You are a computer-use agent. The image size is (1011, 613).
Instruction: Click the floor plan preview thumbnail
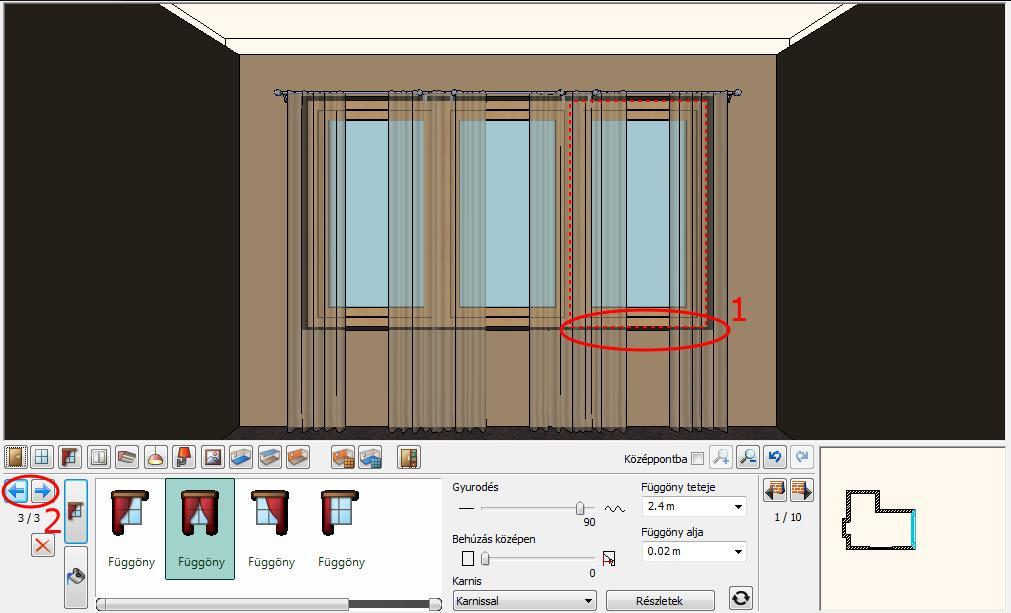[x=880, y=520]
